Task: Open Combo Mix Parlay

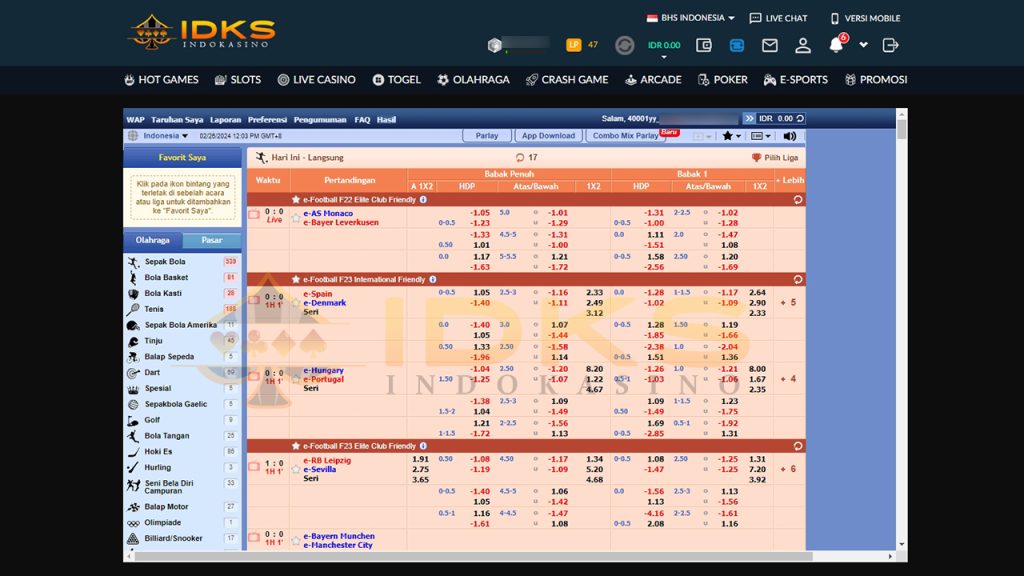Action: (x=626, y=136)
